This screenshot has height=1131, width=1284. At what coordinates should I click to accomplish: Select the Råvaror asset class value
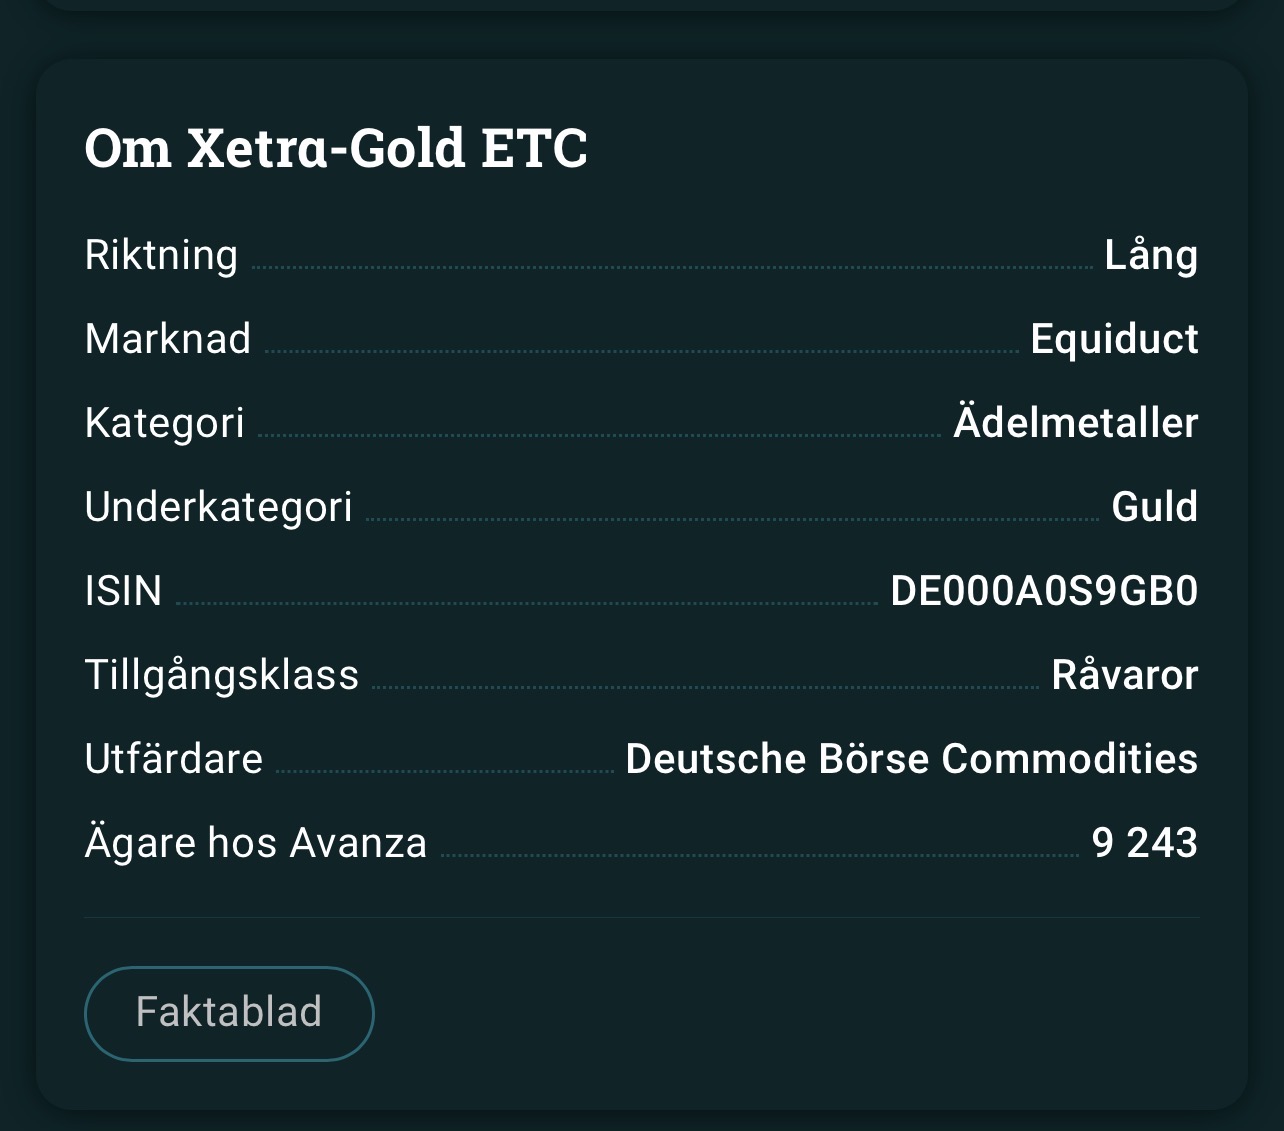pos(1124,675)
